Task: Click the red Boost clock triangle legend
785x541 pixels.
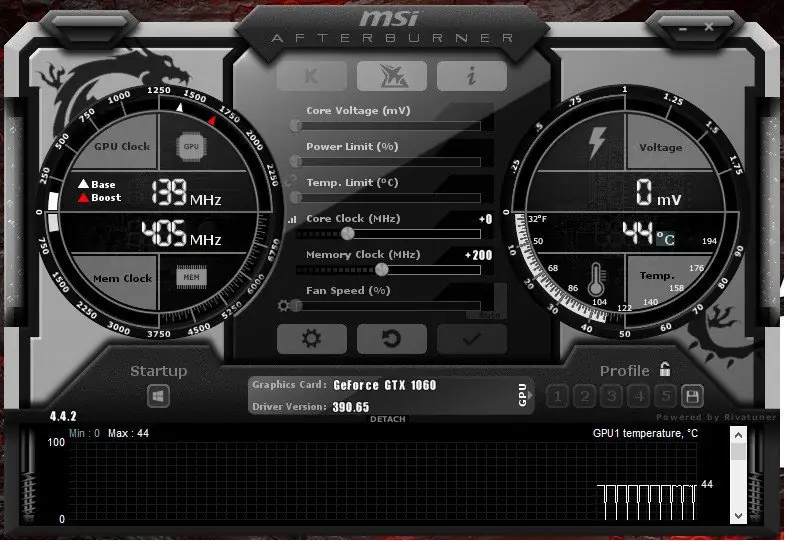Action: [83, 198]
